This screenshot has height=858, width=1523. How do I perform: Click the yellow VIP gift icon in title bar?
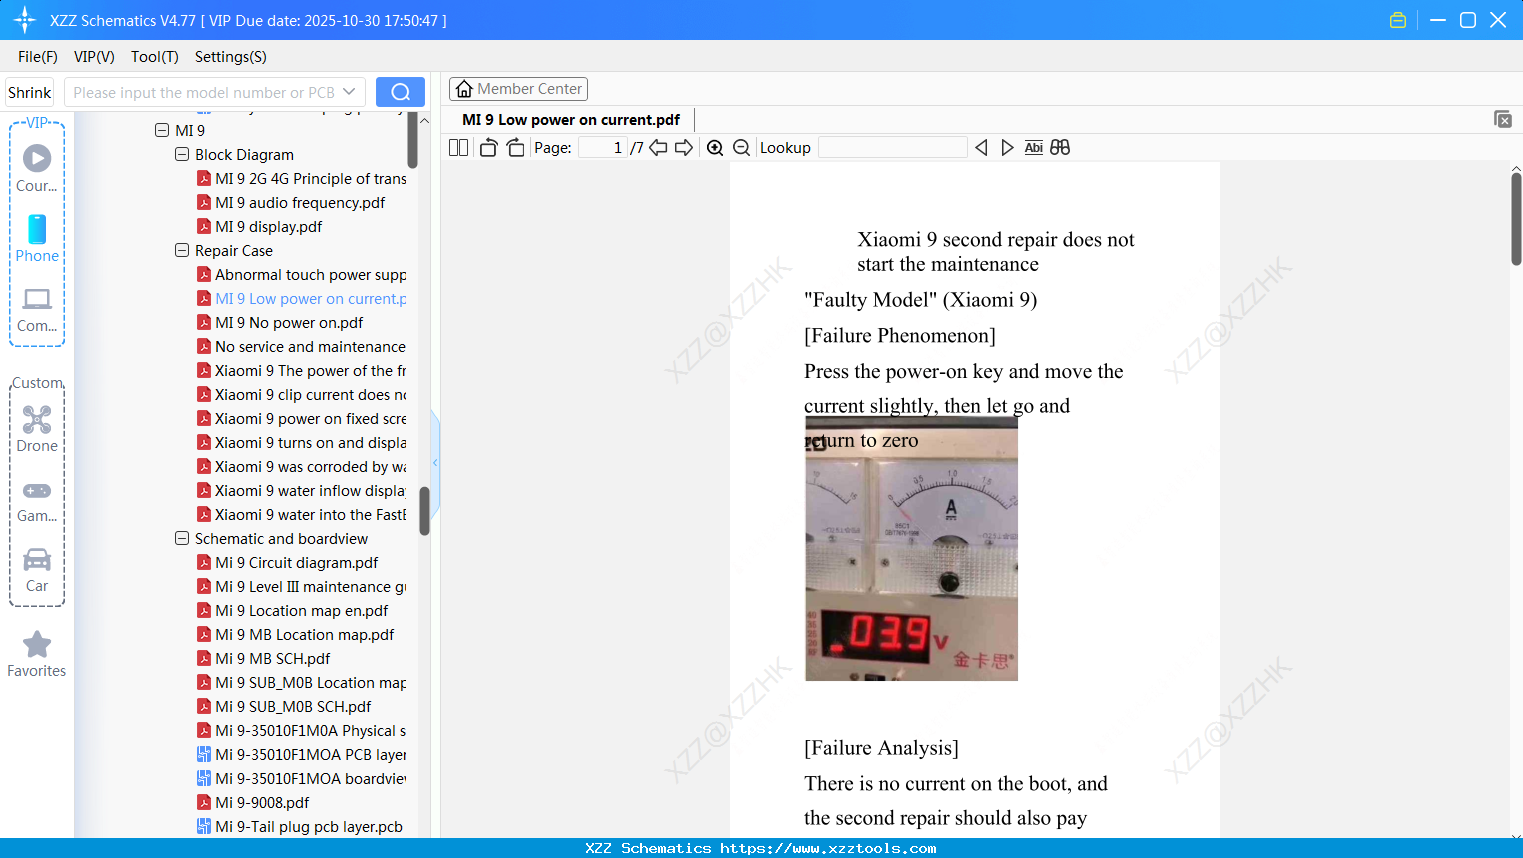1398,20
